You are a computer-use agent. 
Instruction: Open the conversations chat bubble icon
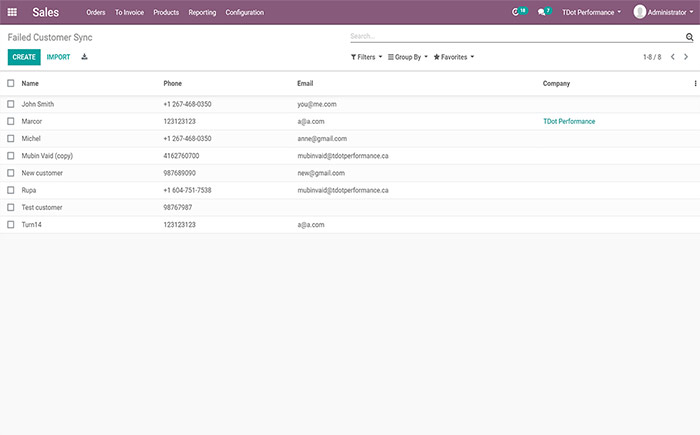pos(541,12)
